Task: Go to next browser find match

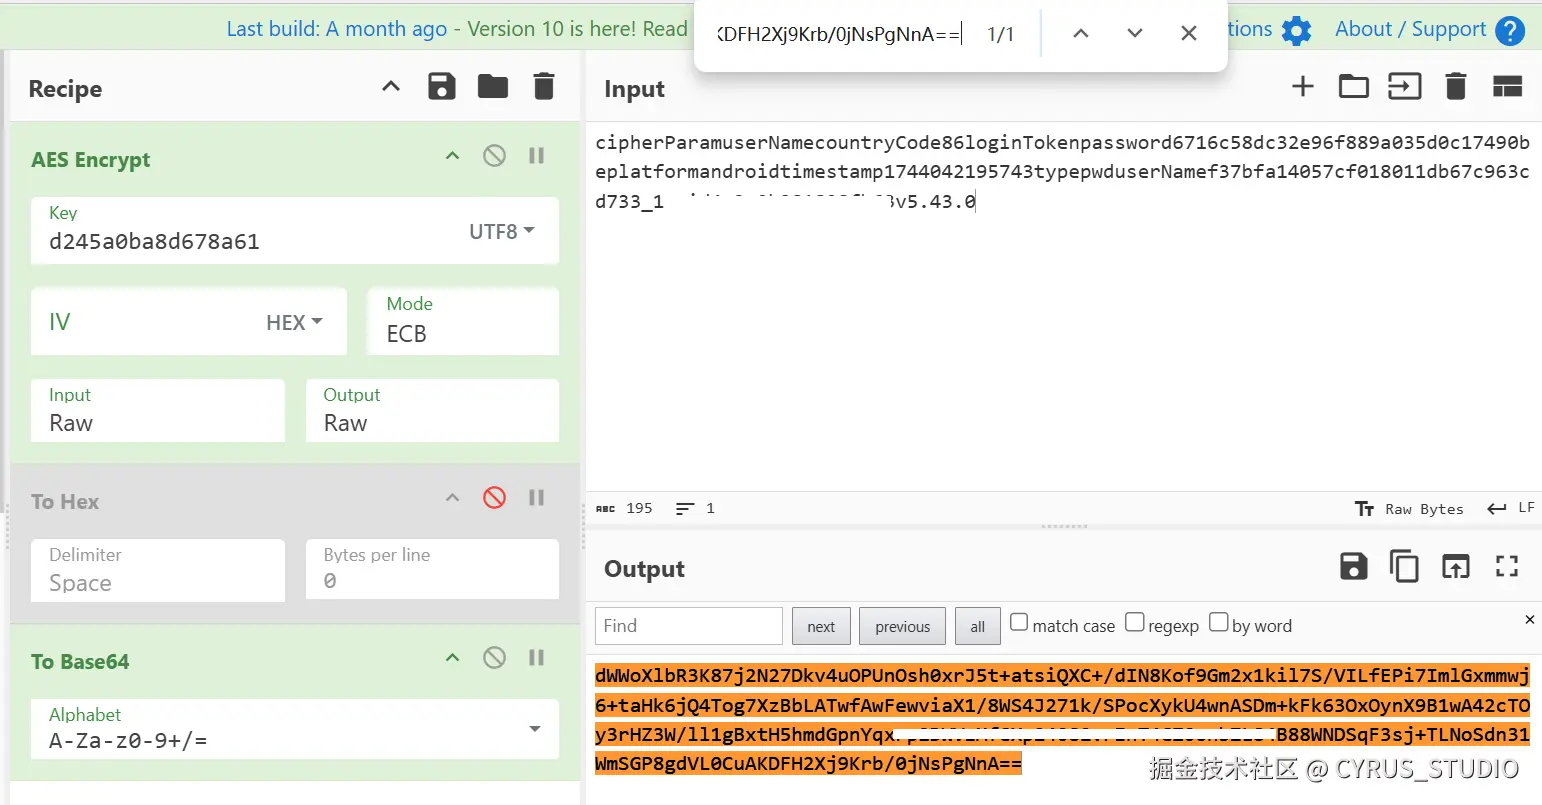Action: (x=1134, y=33)
